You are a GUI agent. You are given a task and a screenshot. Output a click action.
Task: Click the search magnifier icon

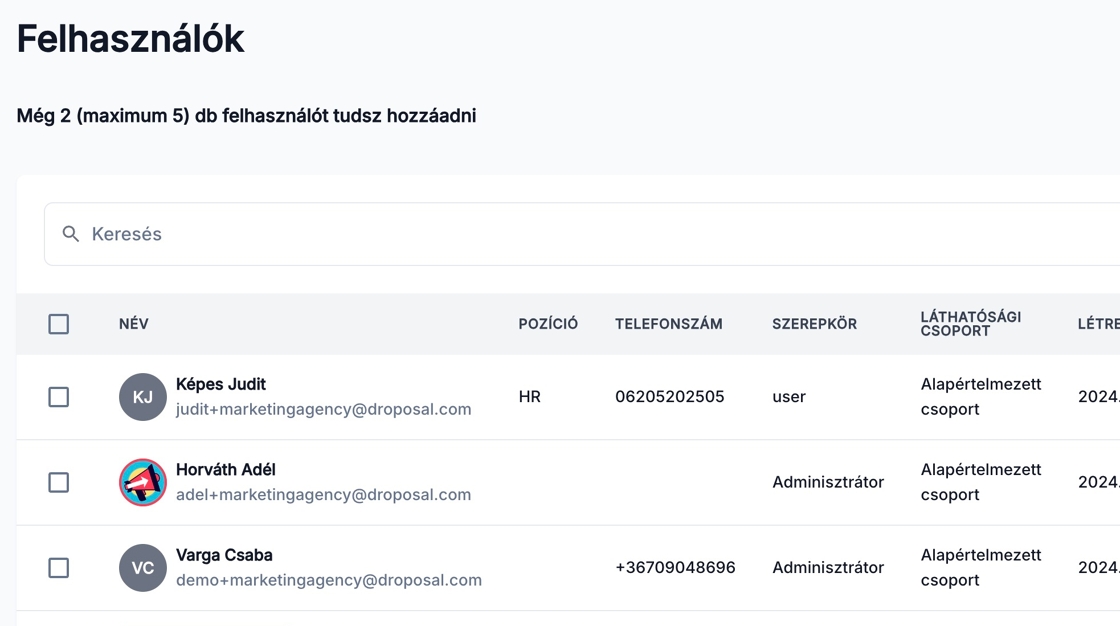point(71,234)
